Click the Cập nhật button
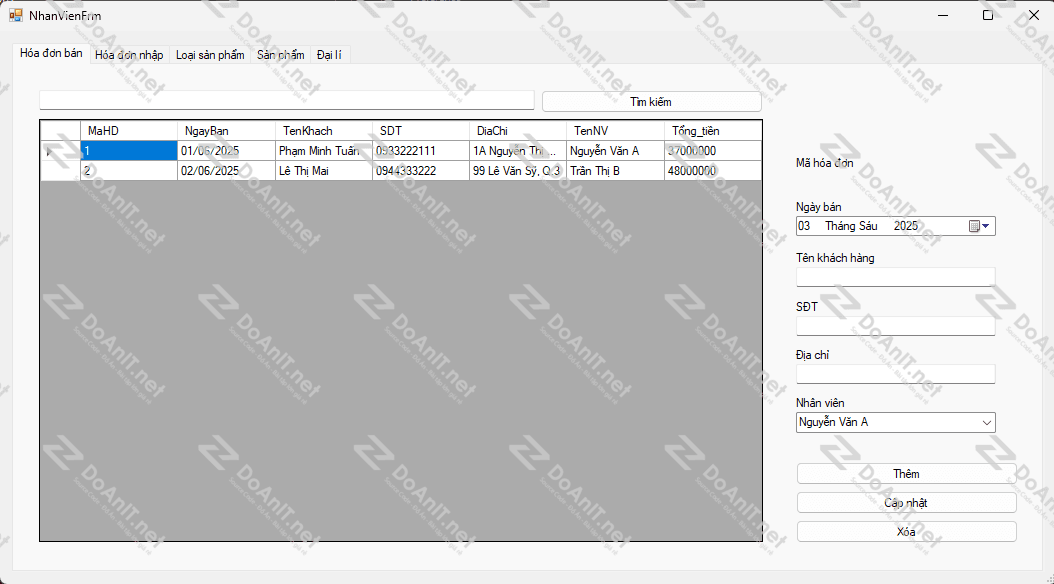Screen dimensions: 1054x584 [x=906, y=503]
